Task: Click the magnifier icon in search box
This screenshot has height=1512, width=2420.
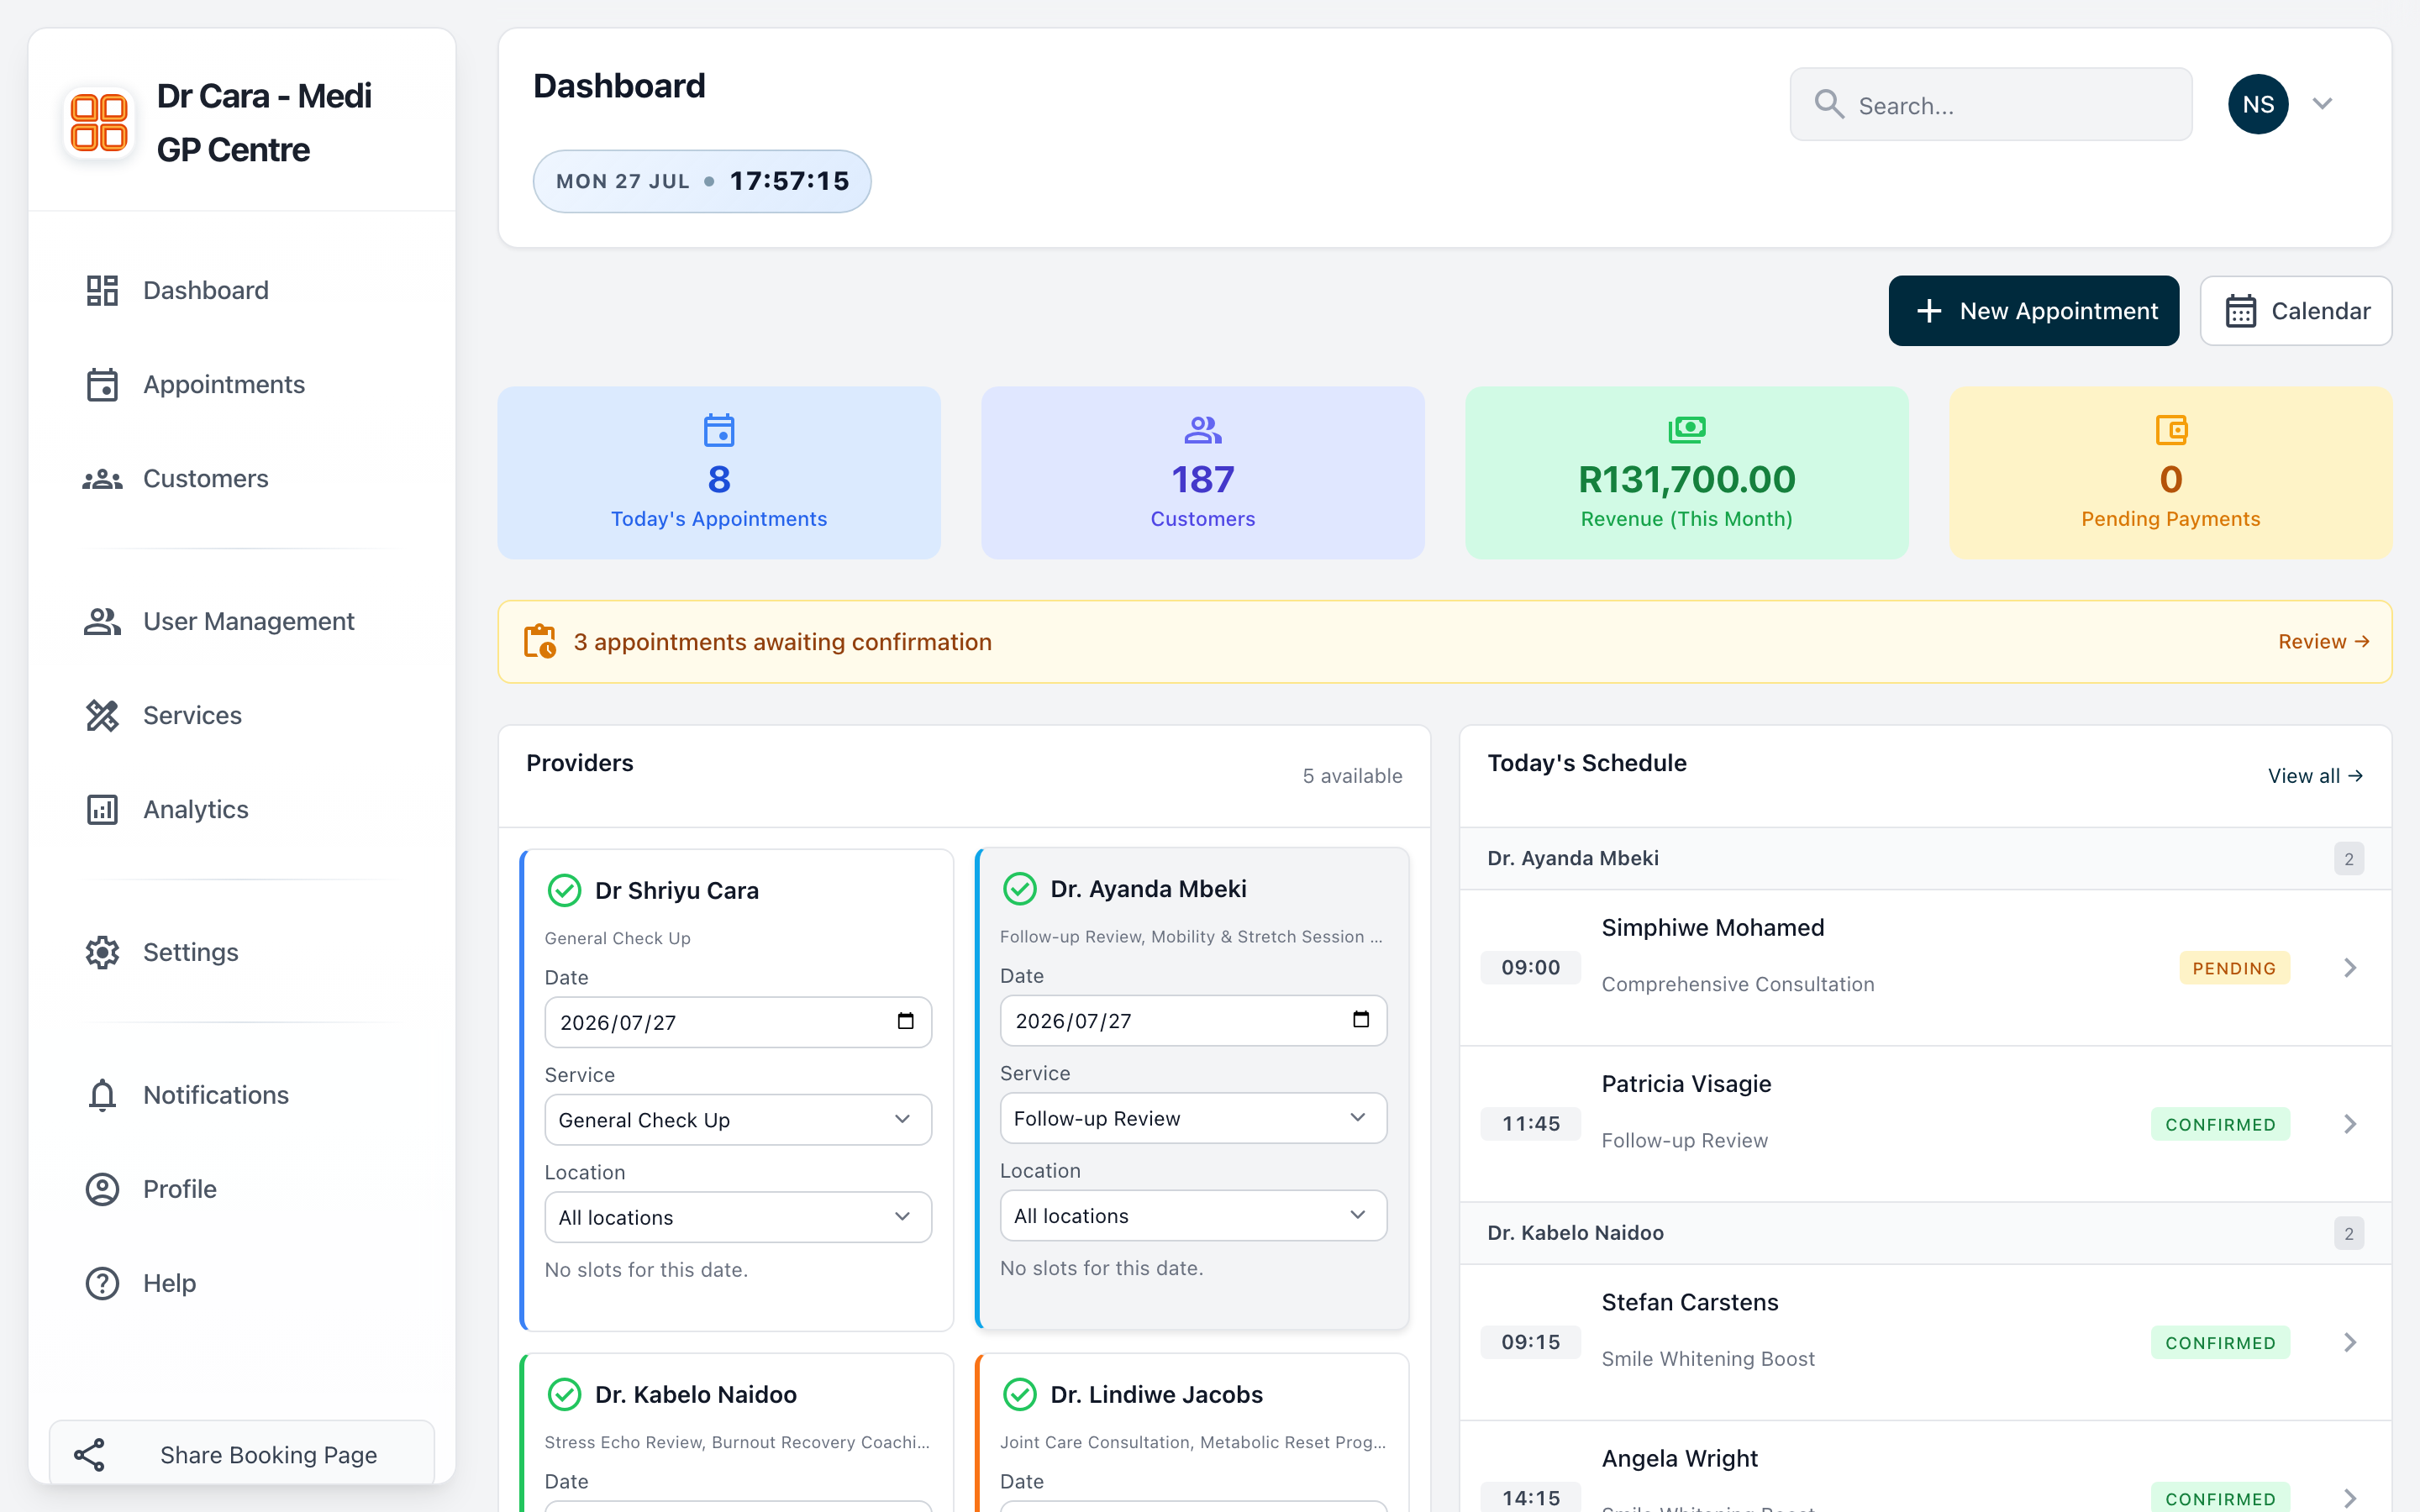Action: (x=1829, y=104)
